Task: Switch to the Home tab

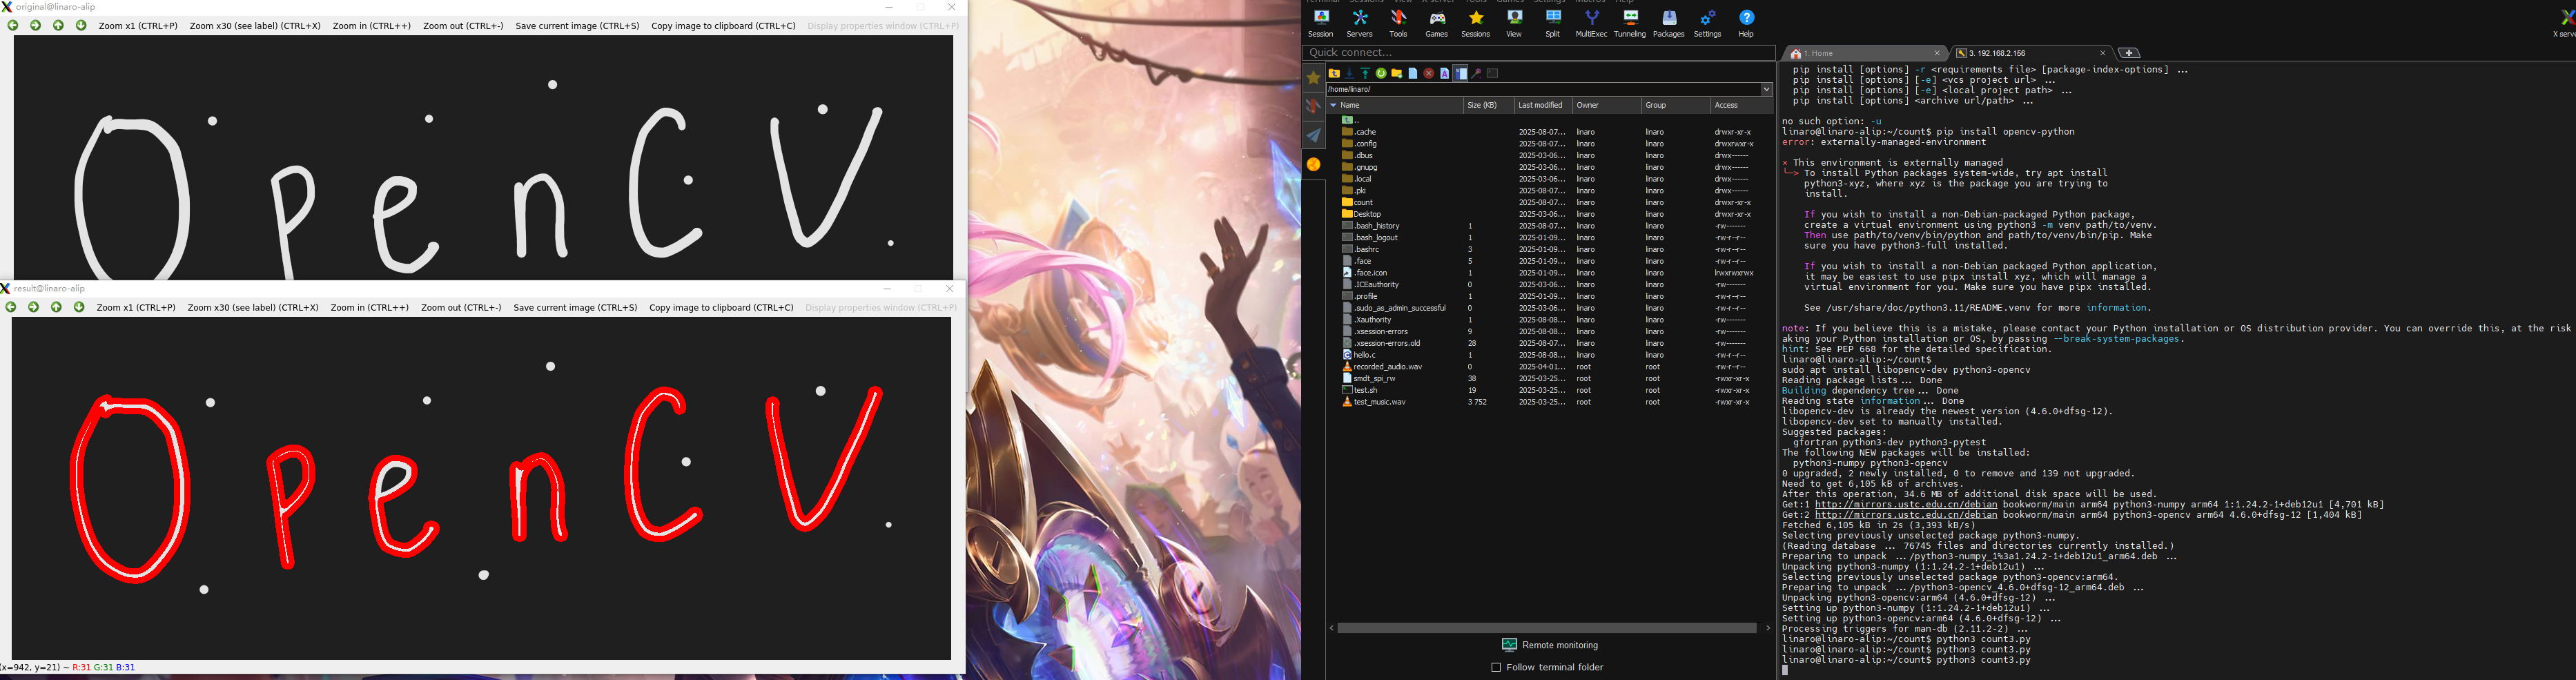Action: pos(1860,53)
